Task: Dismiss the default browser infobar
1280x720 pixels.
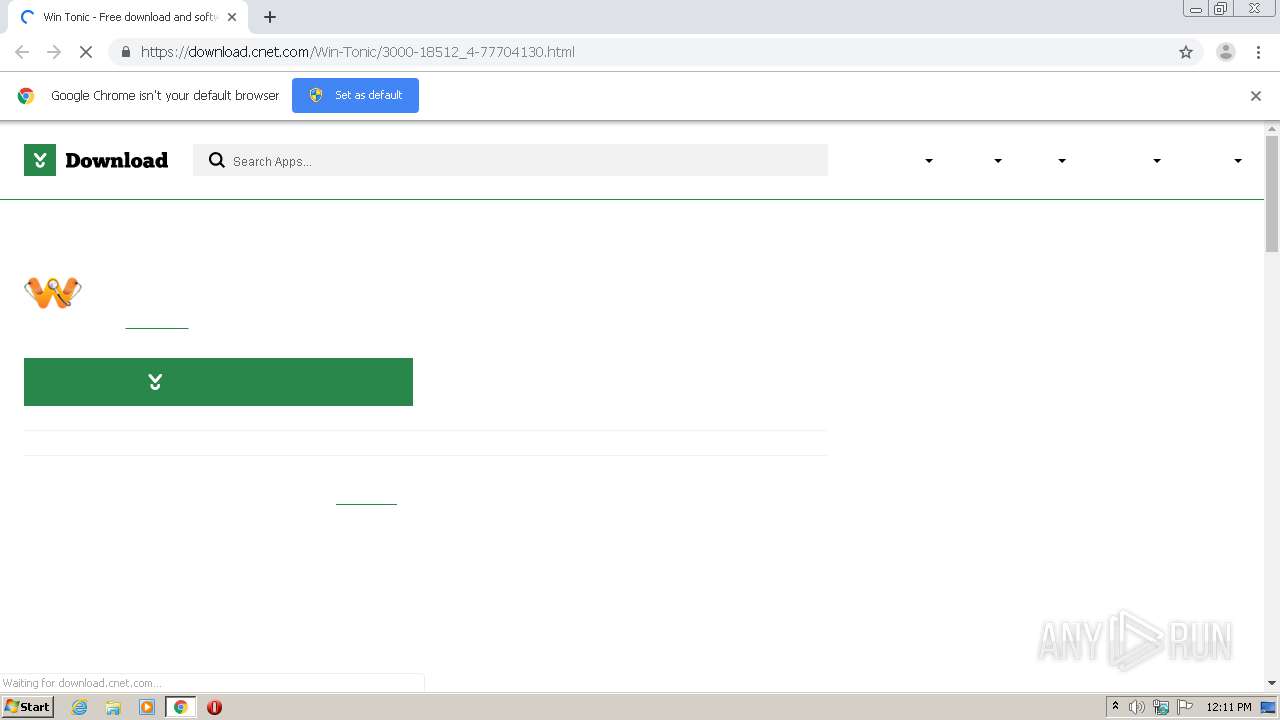Action: click(x=1256, y=96)
